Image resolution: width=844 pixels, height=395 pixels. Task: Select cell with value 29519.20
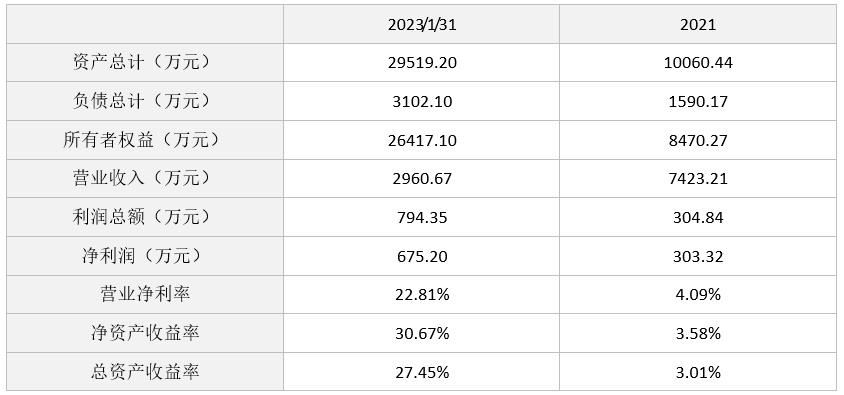[x=421, y=62]
